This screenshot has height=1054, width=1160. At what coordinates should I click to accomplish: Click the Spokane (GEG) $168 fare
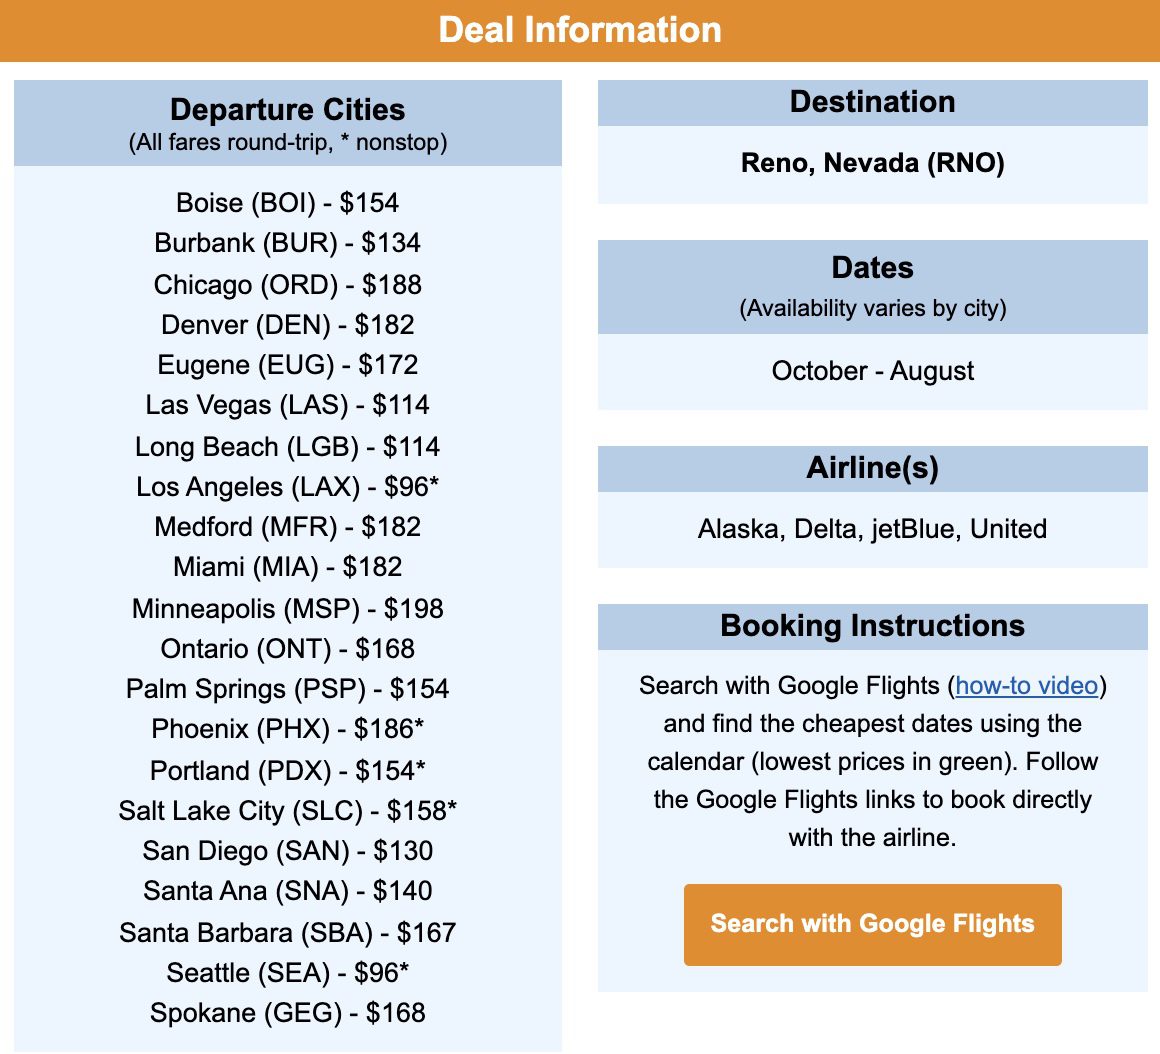pos(287,1013)
